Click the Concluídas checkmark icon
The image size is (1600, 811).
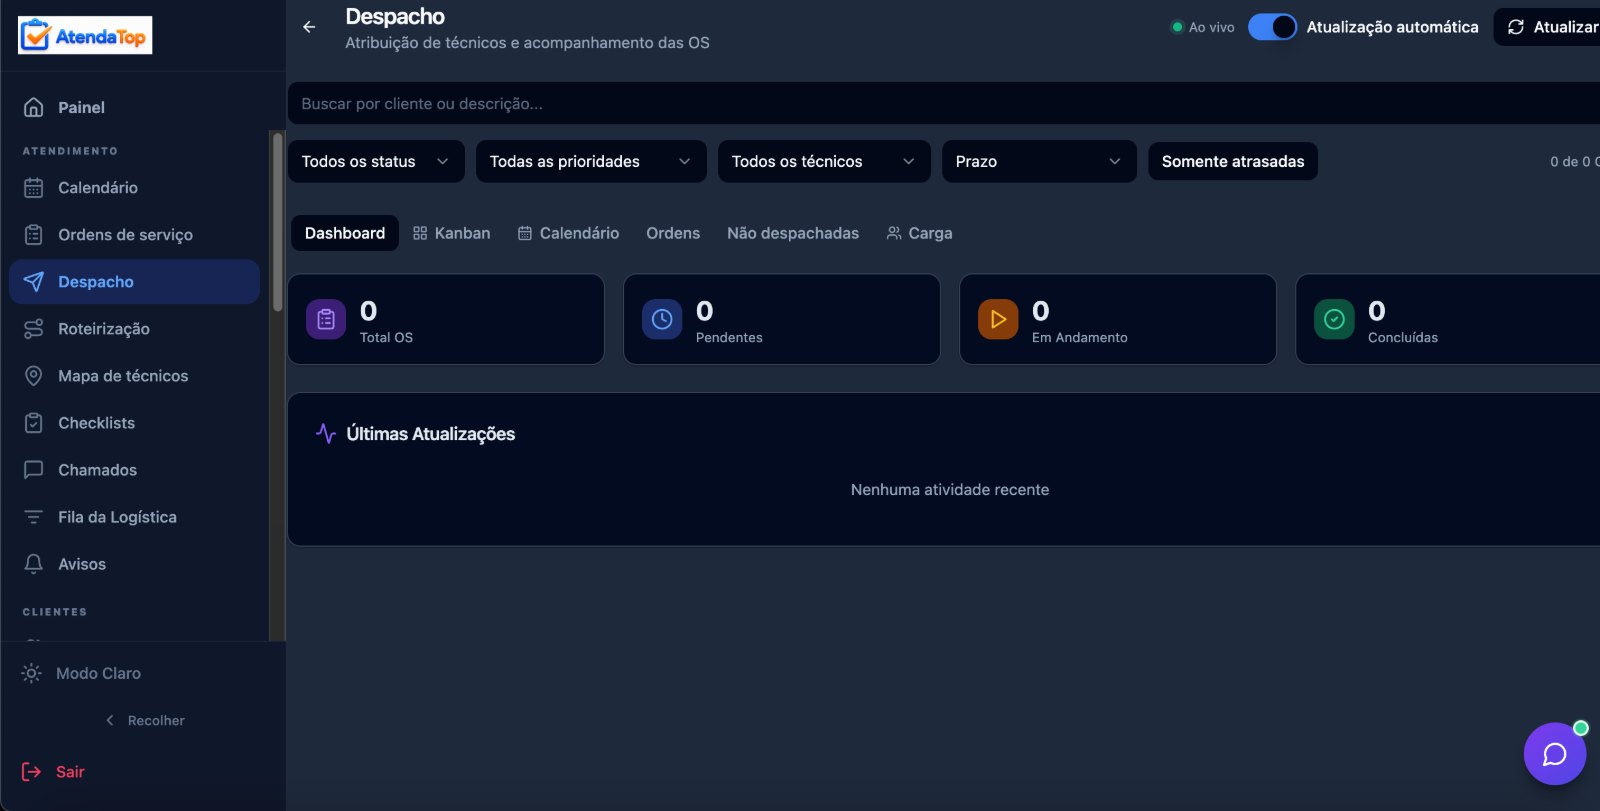[1334, 319]
